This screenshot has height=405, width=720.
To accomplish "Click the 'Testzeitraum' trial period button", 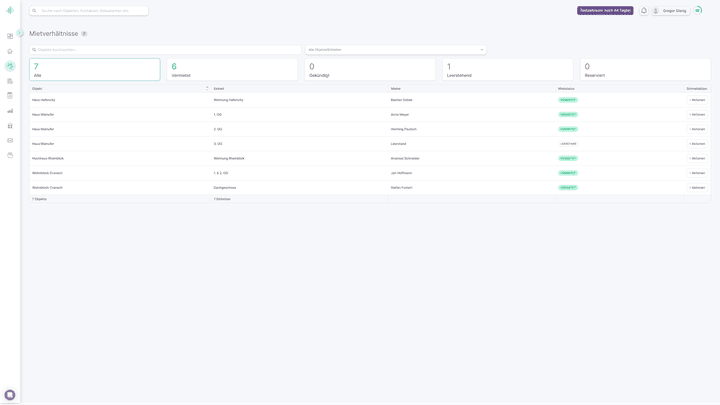I will 604,11.
